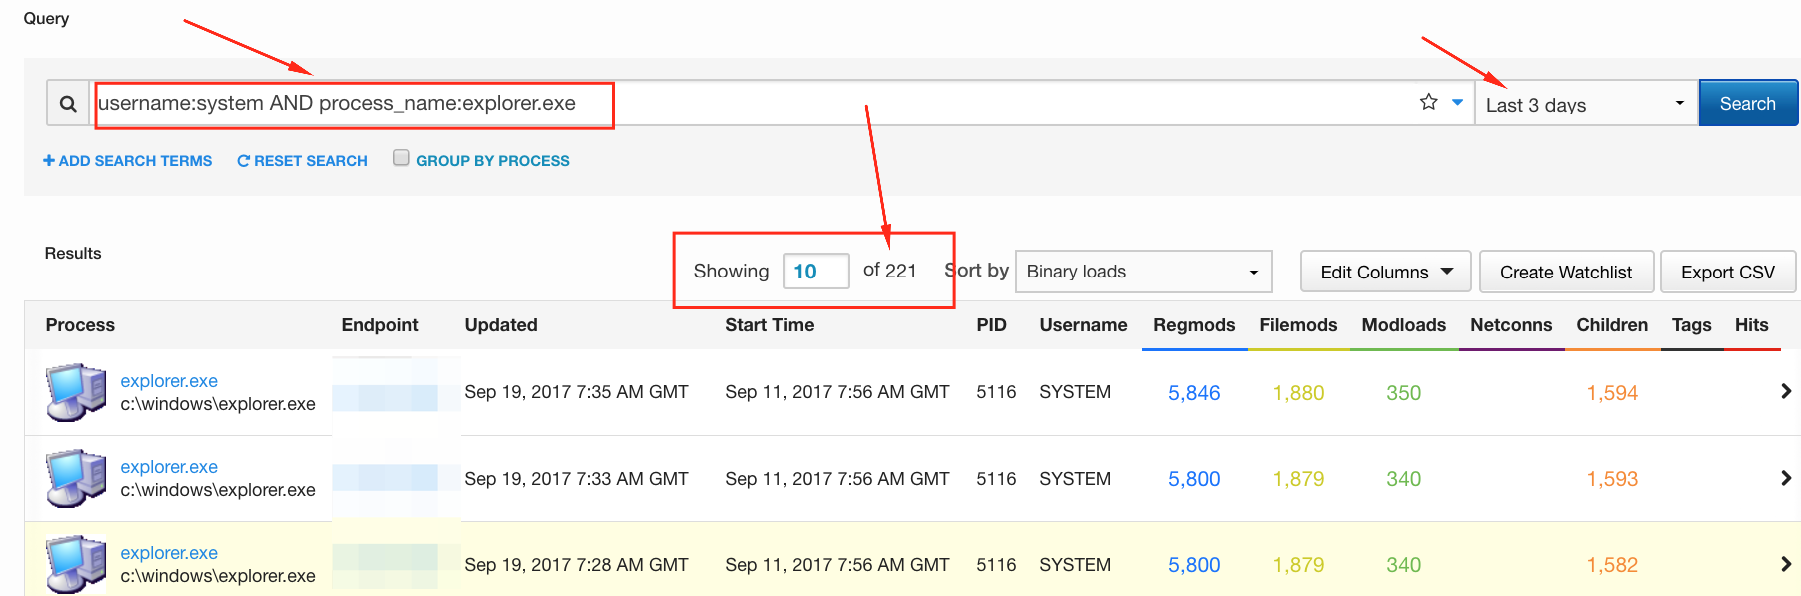Click the first row explorer.exe computer icon
Image resolution: width=1801 pixels, height=596 pixels.
click(x=76, y=392)
